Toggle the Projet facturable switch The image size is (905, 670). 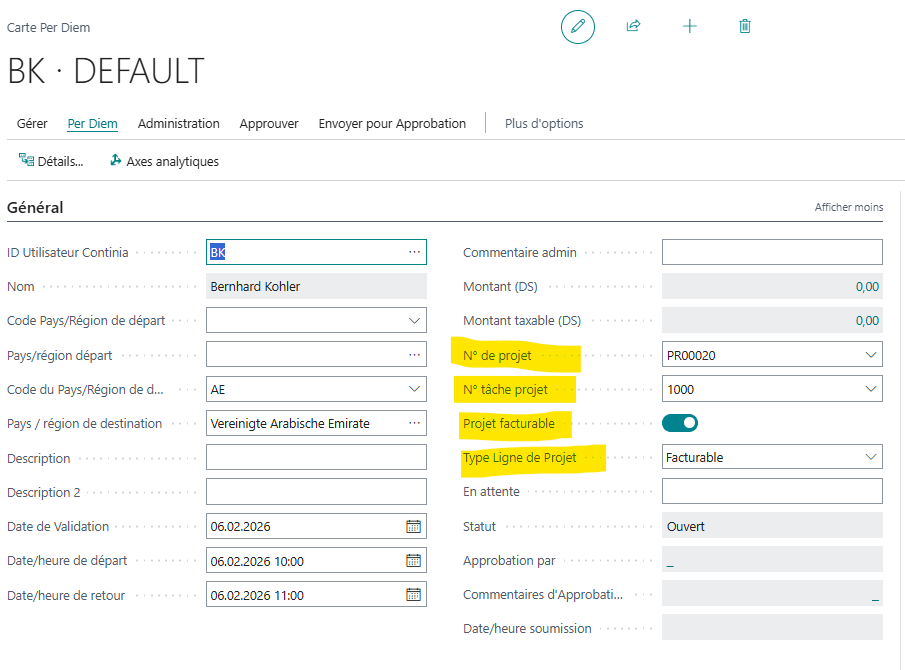click(680, 423)
